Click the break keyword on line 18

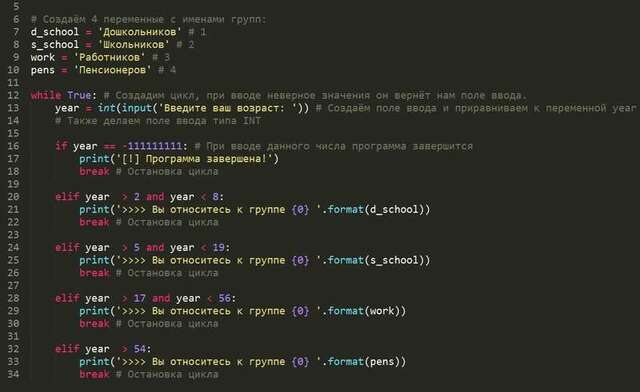(x=94, y=171)
